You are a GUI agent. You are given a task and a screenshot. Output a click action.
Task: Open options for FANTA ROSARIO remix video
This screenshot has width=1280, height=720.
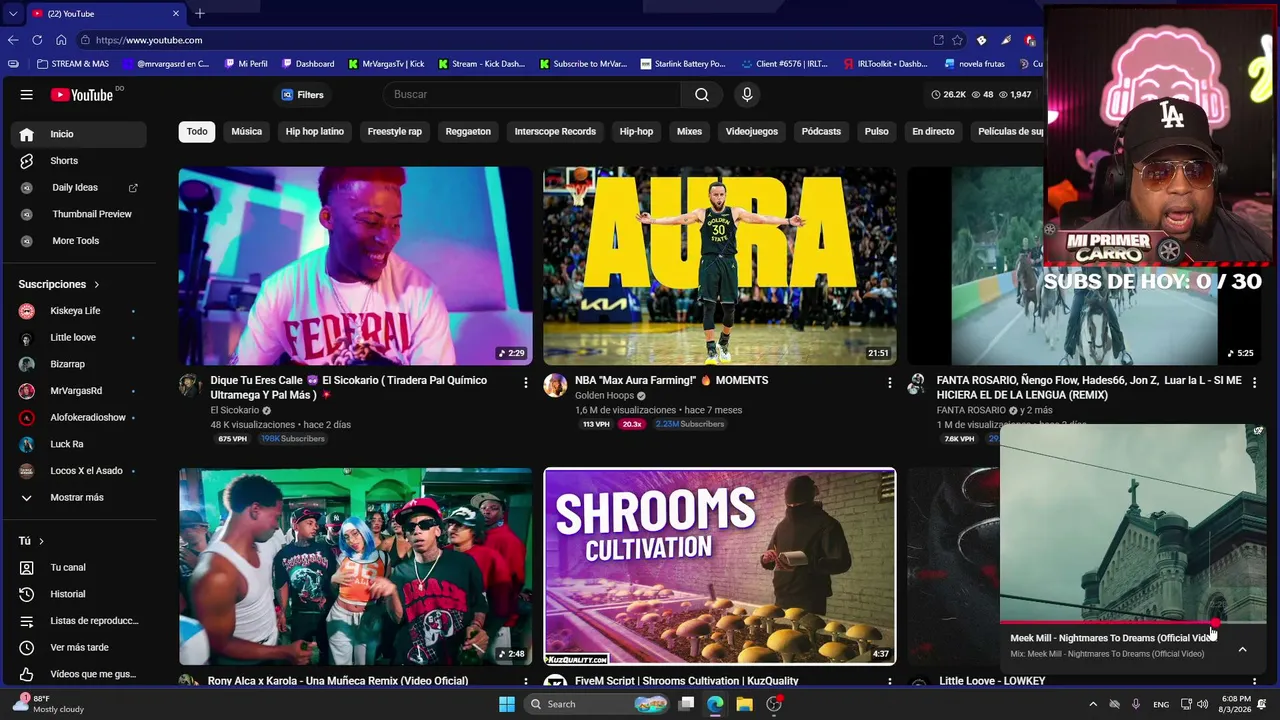pyautogui.click(x=1254, y=382)
